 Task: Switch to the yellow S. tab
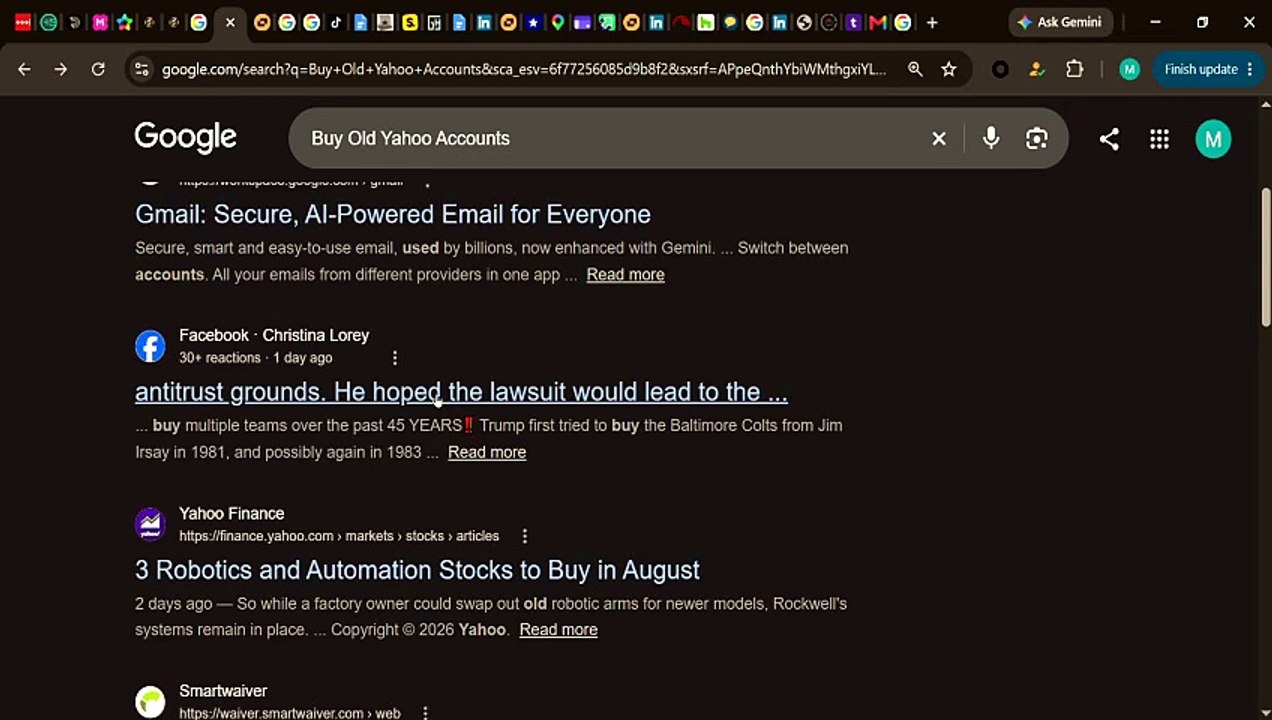click(x=410, y=22)
